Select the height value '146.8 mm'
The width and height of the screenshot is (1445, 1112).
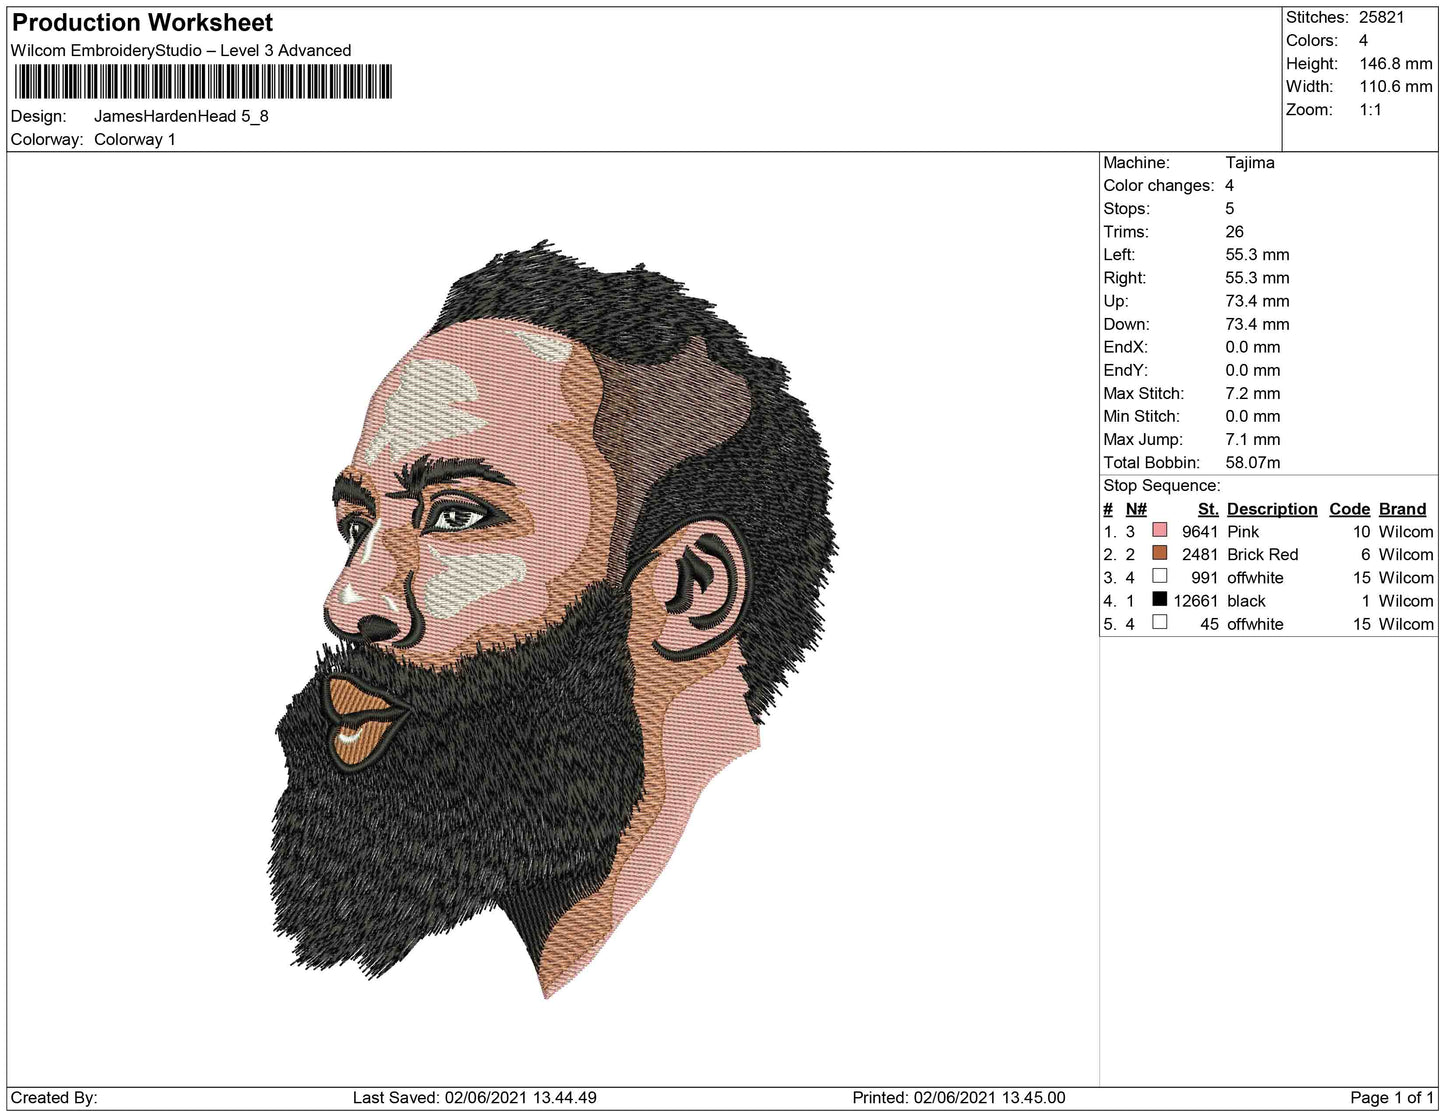1396,63
